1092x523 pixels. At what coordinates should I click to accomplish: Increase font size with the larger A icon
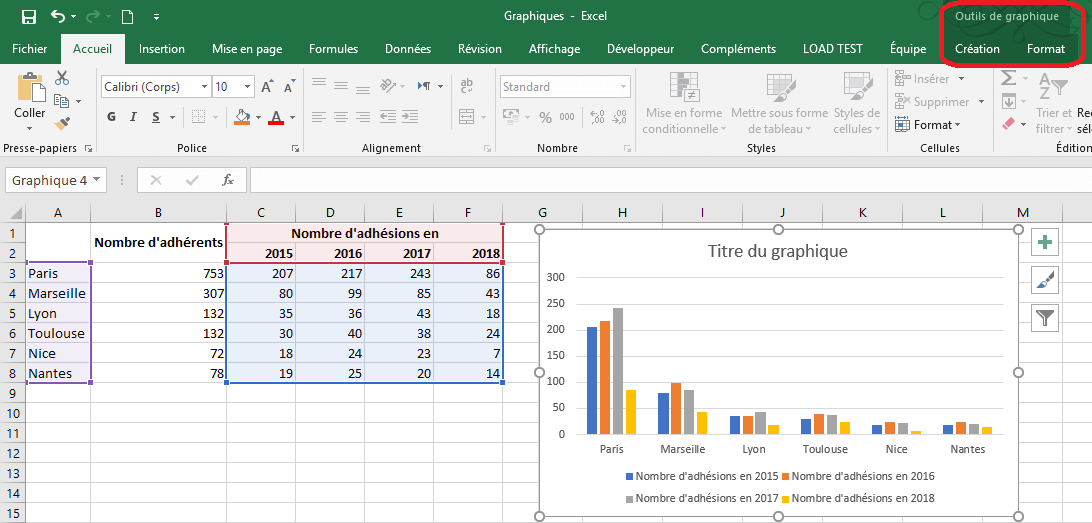coord(267,87)
